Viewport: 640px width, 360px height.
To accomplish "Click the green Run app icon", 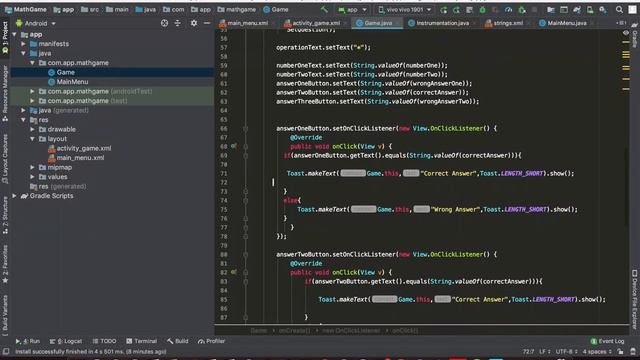I will (443, 9).
